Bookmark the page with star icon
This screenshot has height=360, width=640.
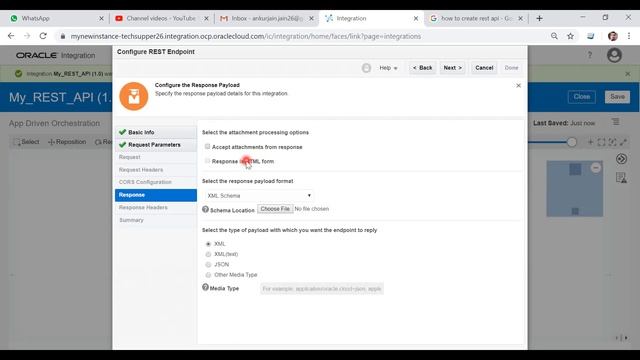point(570,36)
